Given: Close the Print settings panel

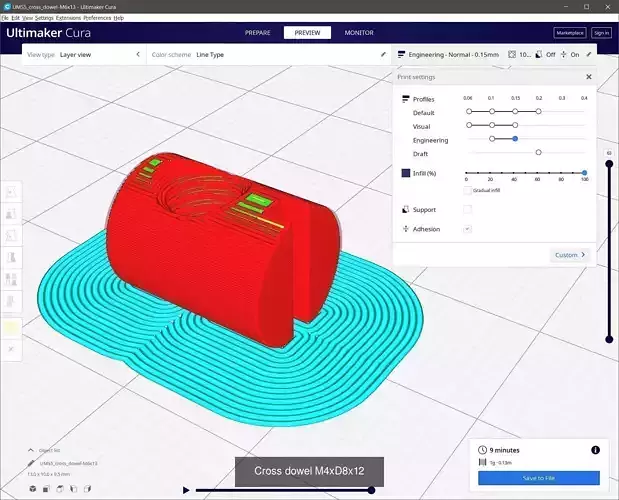Looking at the screenshot, I should (589, 77).
